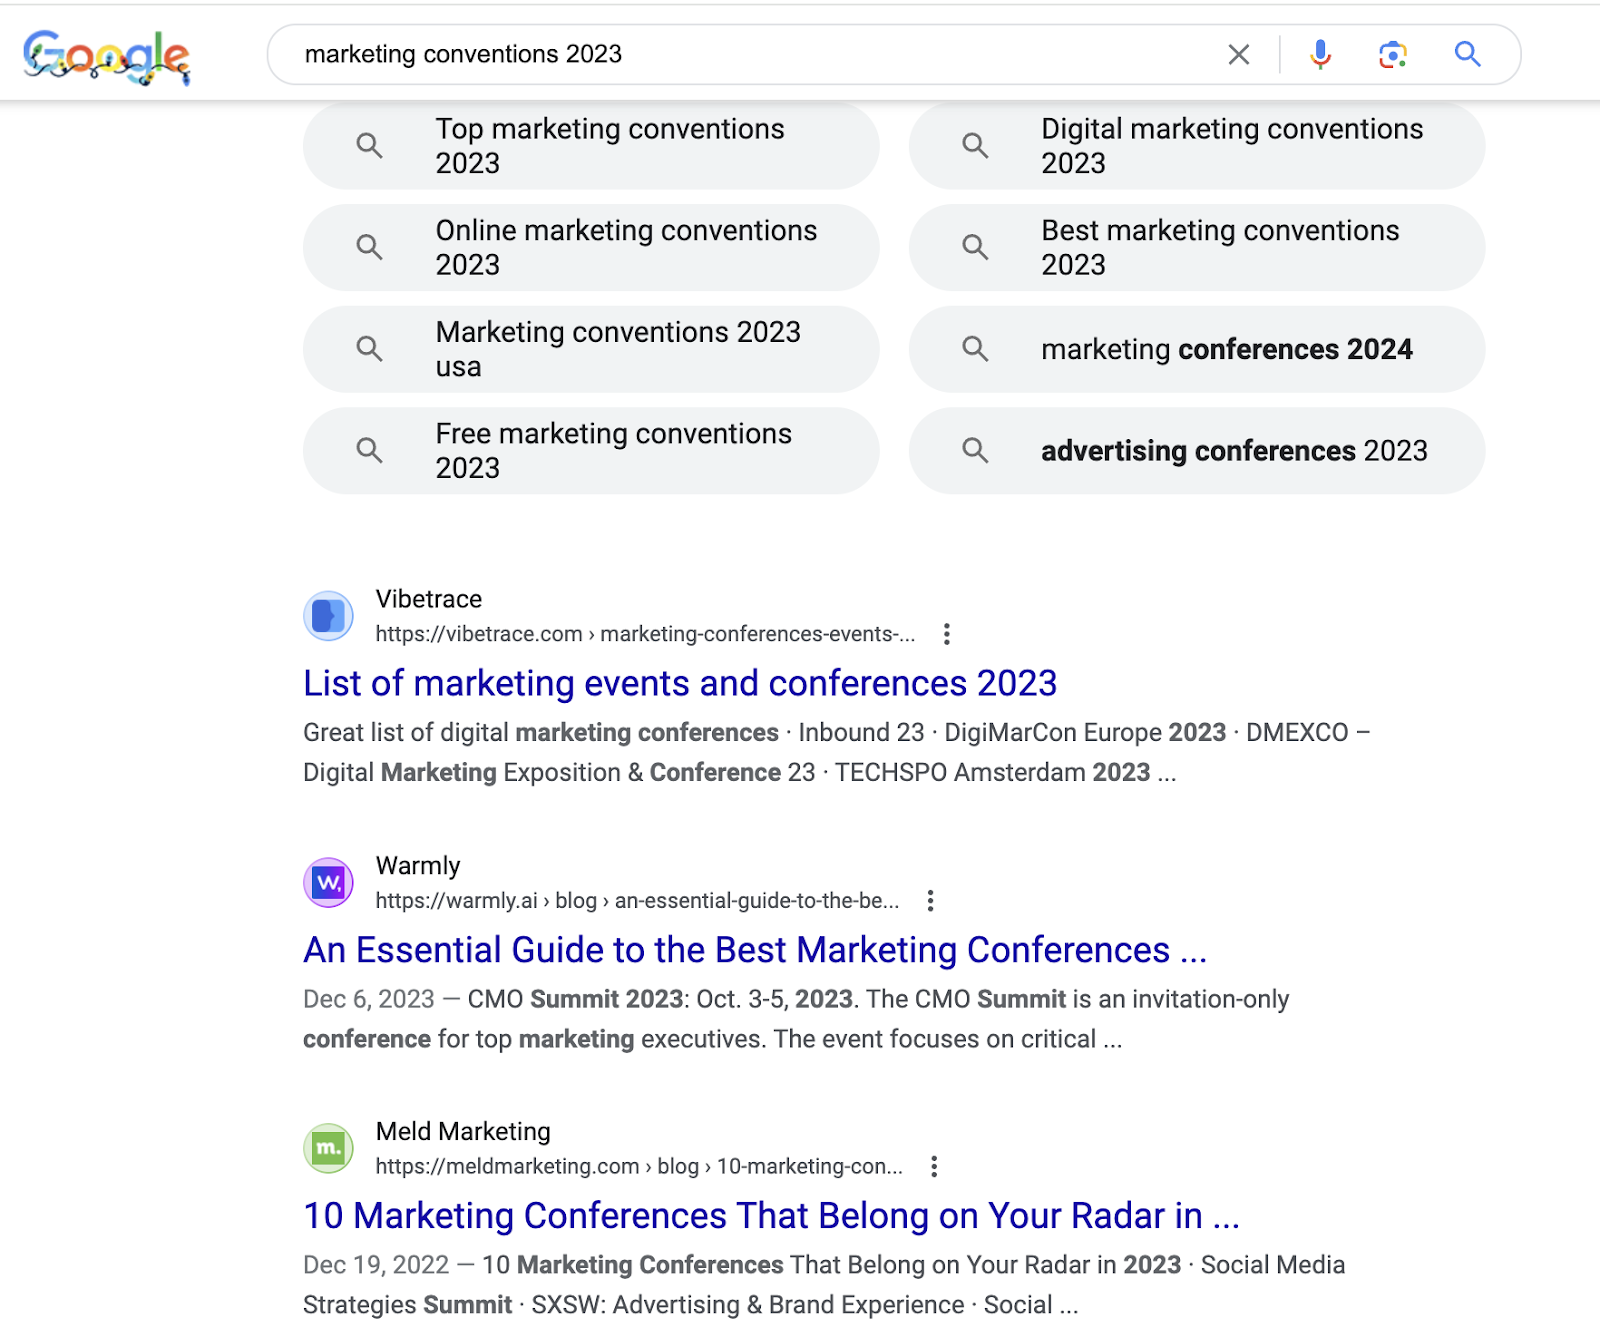Open meldmarketing.com blog breadcrumb URL

639,1166
